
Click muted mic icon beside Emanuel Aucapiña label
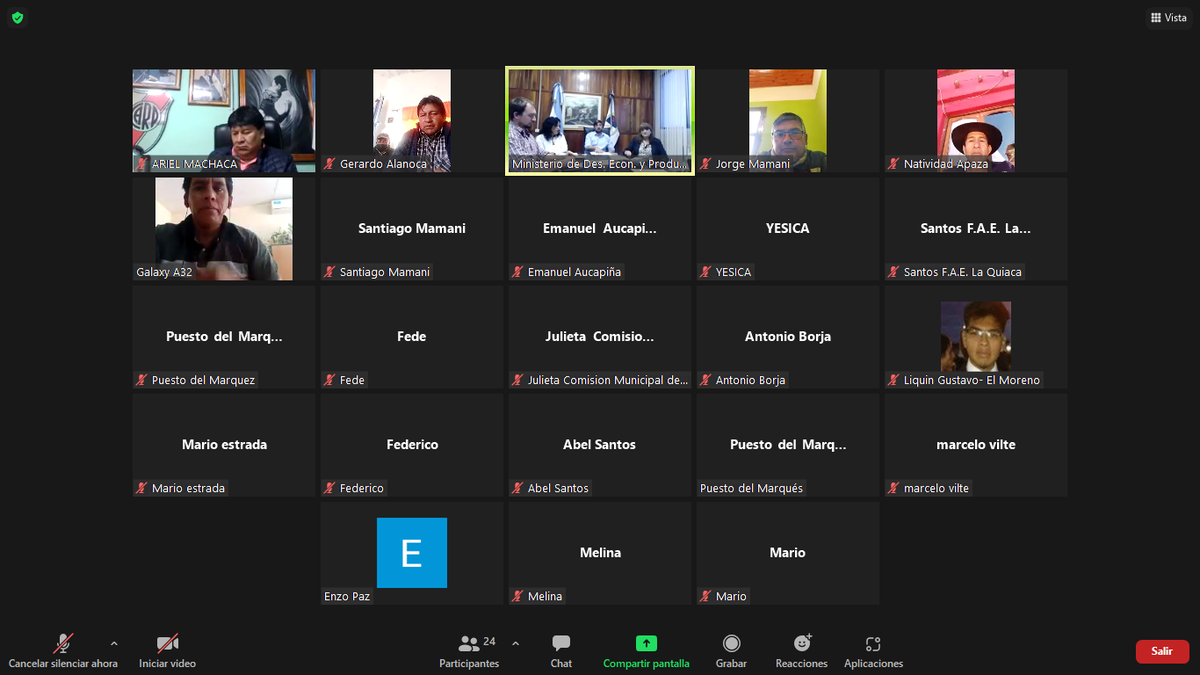point(518,272)
